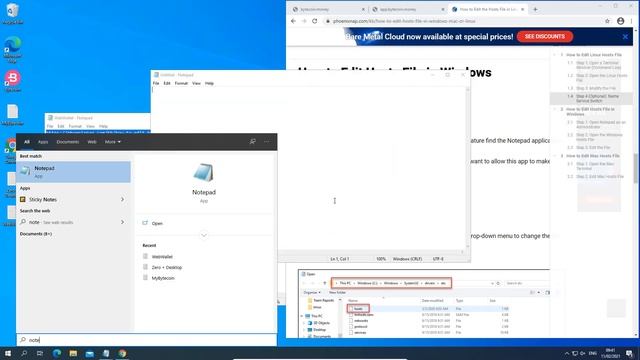Click the Sticky Notes app icon
This screenshot has height=360, width=640.
click(23, 200)
